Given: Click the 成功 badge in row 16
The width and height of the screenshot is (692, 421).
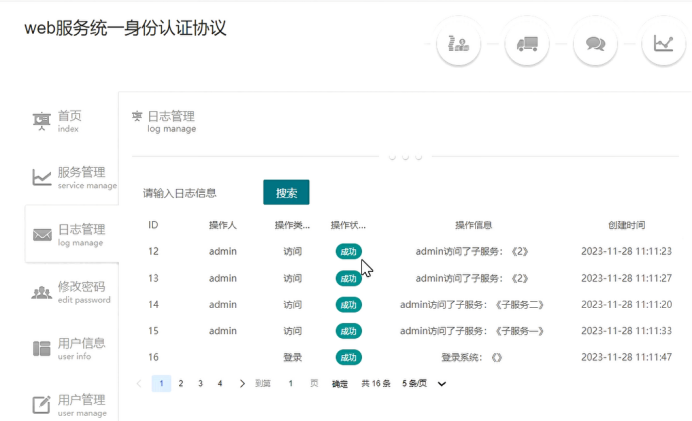Looking at the screenshot, I should point(349,357).
